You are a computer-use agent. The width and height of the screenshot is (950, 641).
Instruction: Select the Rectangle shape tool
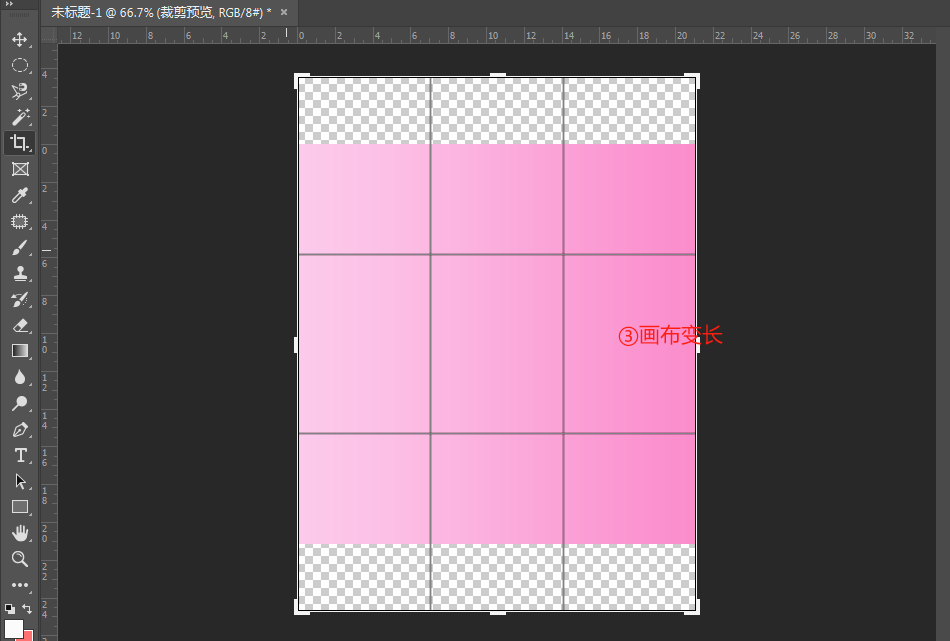(19, 506)
